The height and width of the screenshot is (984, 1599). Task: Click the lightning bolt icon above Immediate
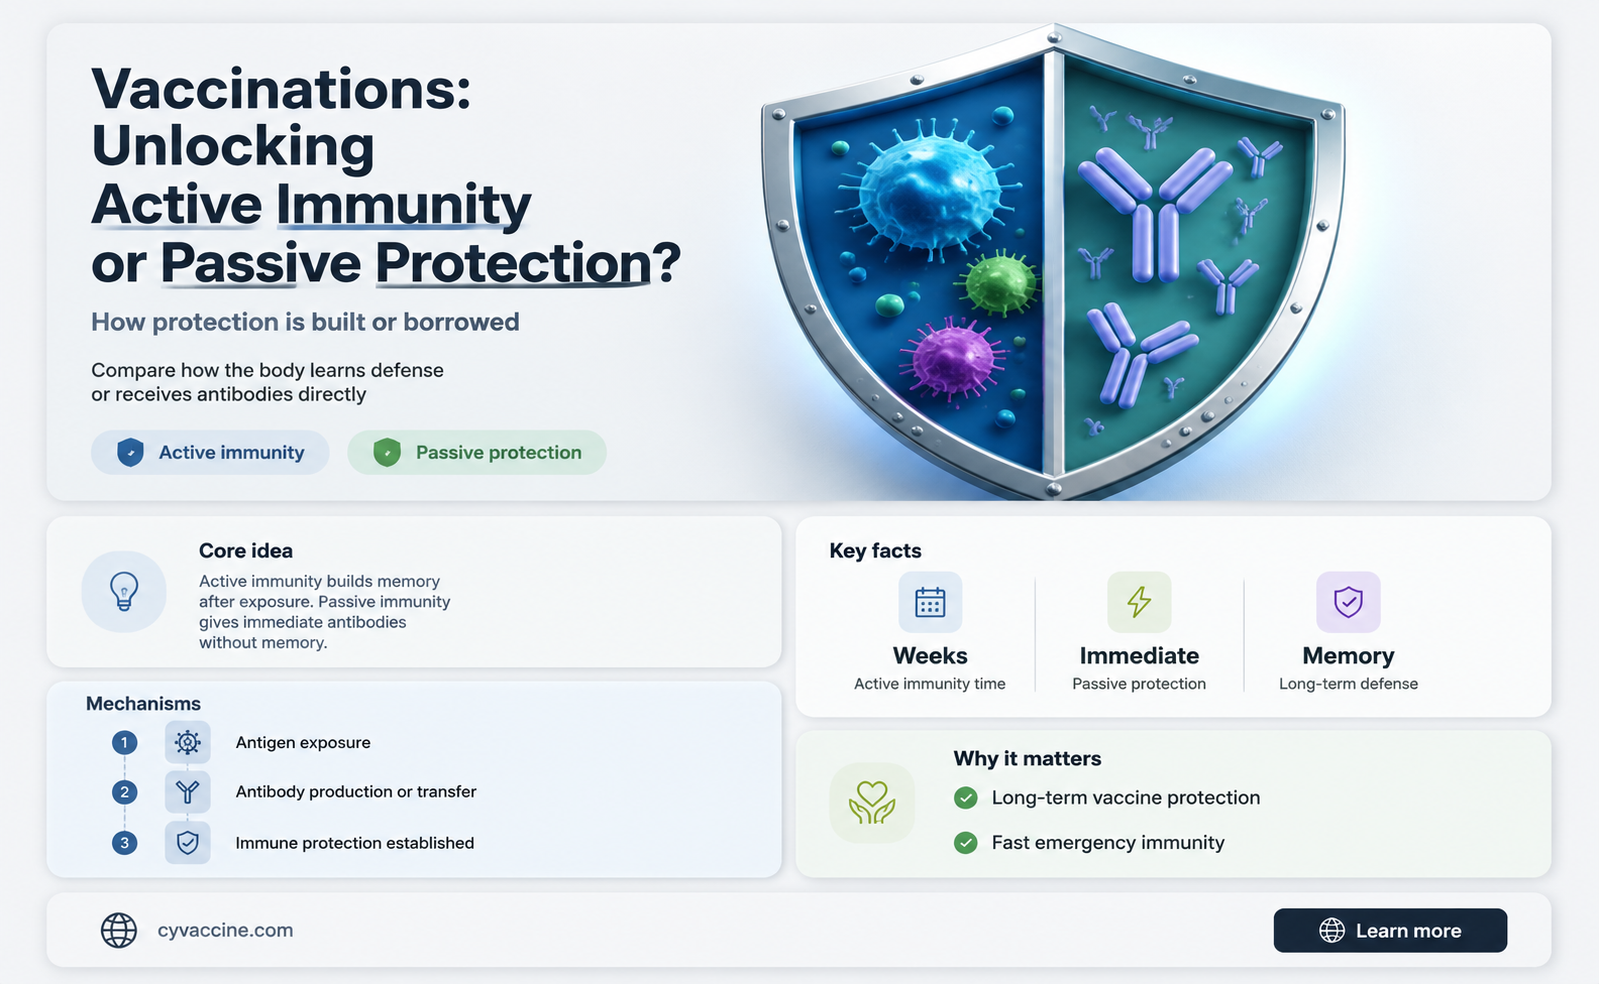point(1139,602)
